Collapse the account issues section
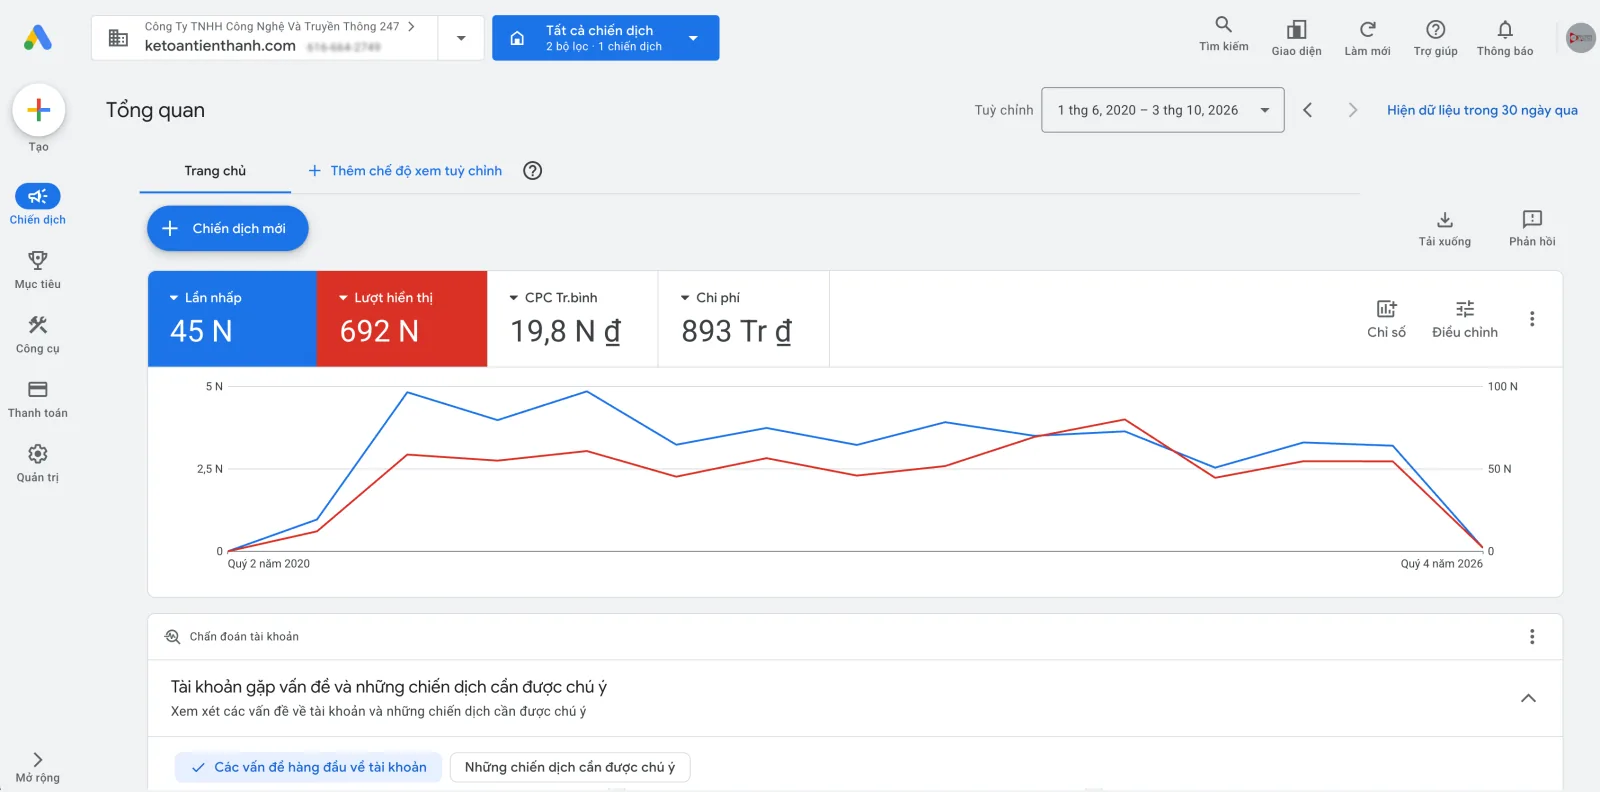The height and width of the screenshot is (792, 1600). pyautogui.click(x=1528, y=698)
